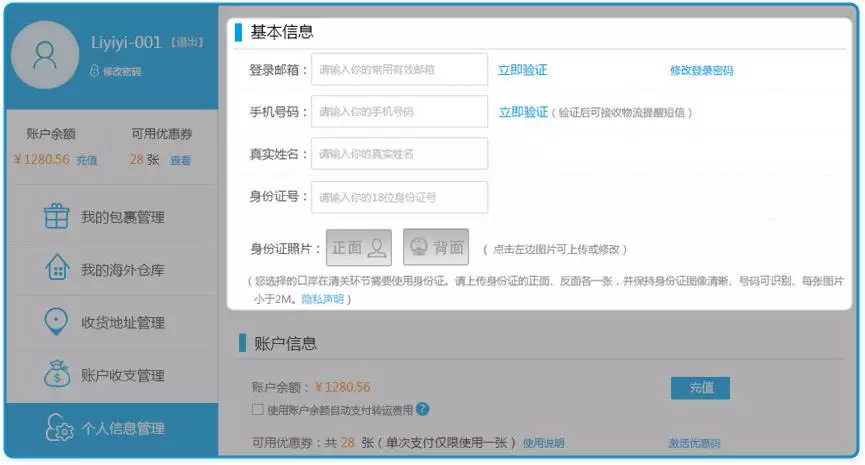Click the gift box icon for 我的包裹管理
The width and height of the screenshot is (865, 465).
click(x=56, y=216)
